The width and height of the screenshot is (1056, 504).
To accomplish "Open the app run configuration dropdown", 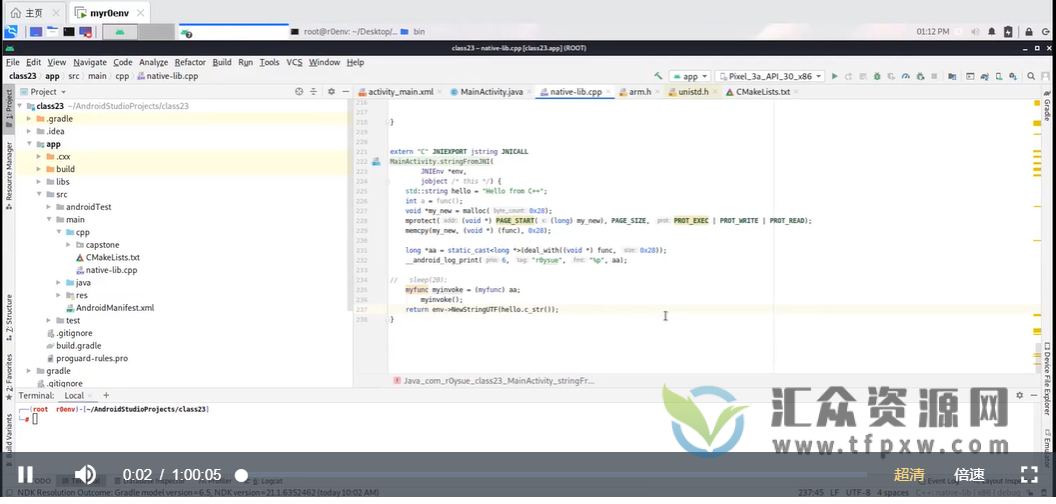I will pyautogui.click(x=690, y=76).
